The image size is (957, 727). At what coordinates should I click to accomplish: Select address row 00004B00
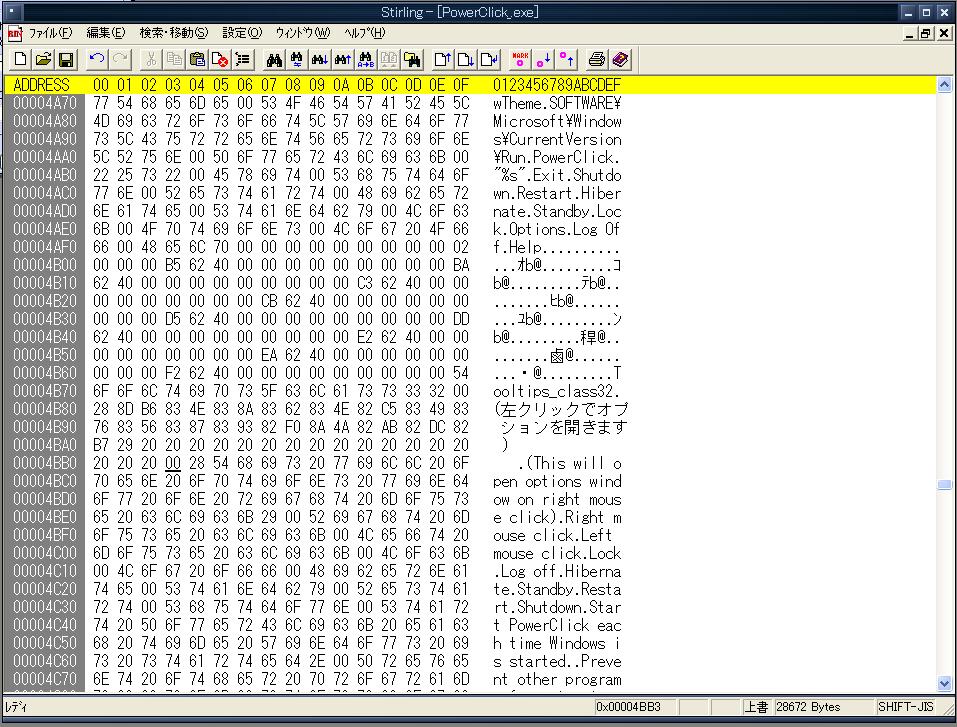45,265
